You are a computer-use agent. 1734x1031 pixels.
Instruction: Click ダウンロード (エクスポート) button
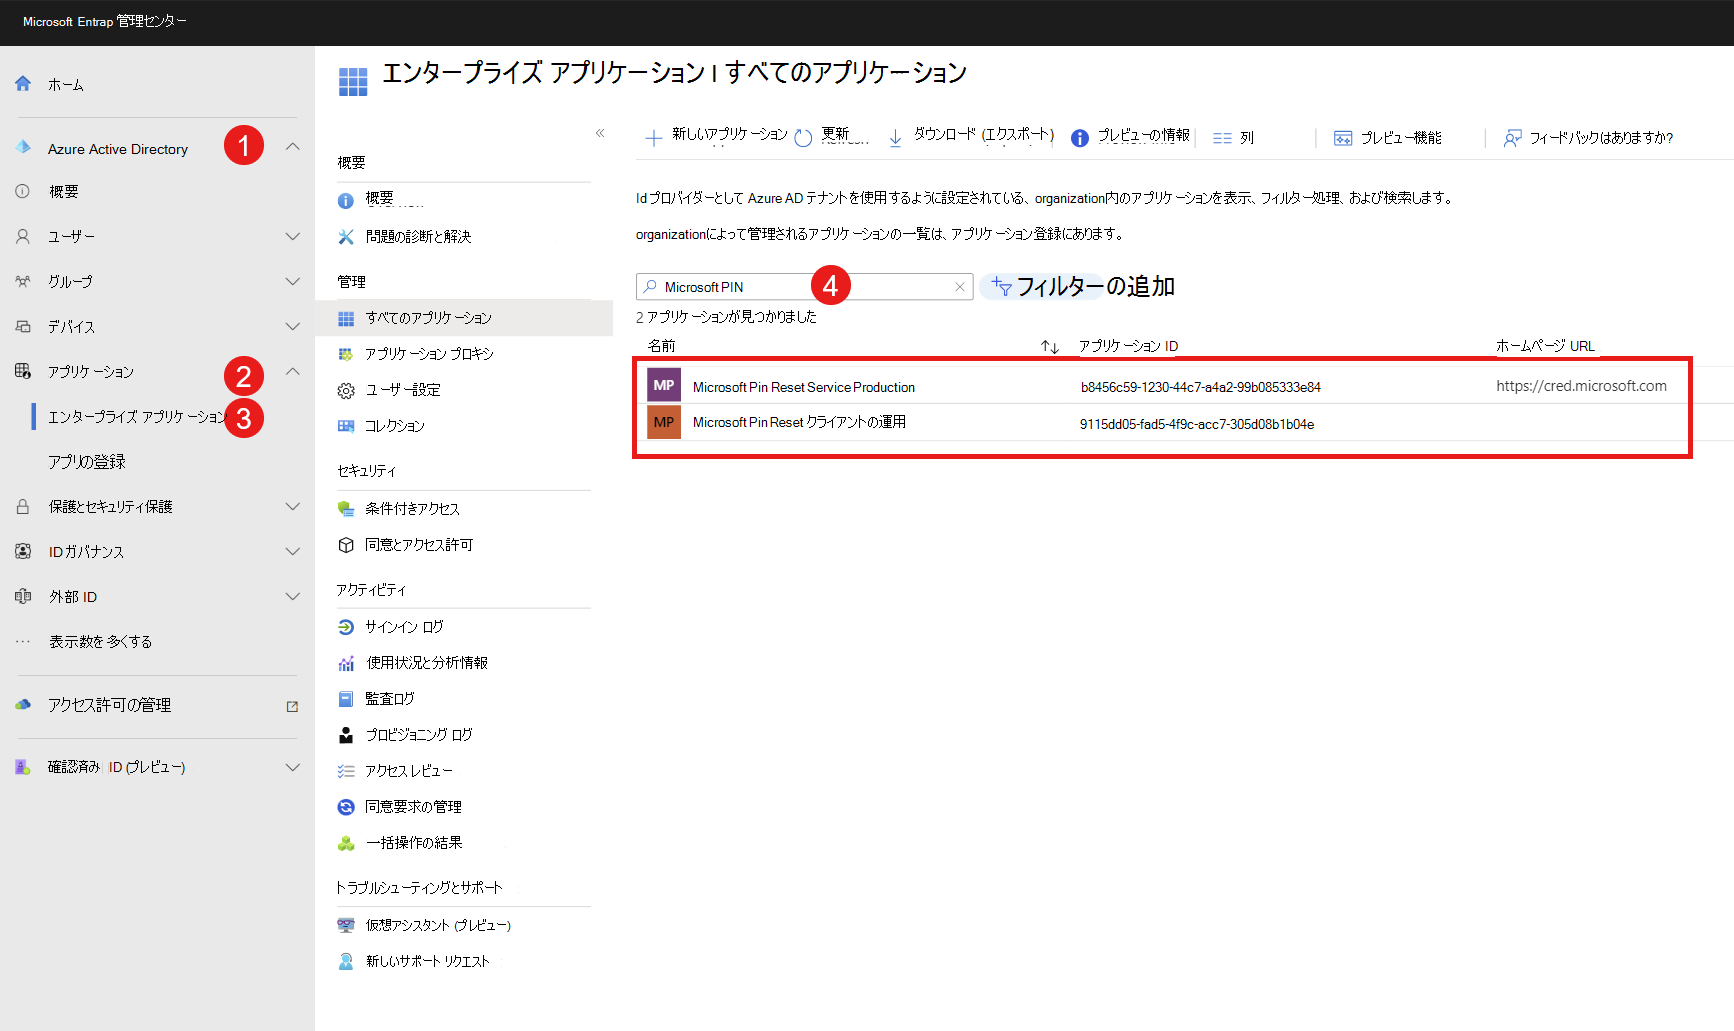[x=971, y=136]
